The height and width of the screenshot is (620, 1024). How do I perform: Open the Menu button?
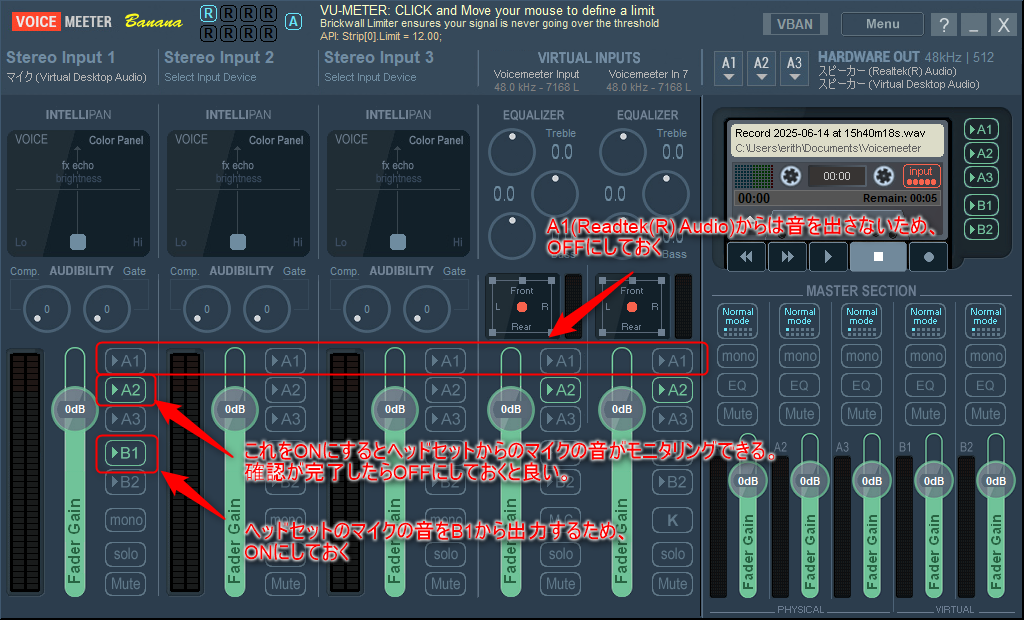pyautogui.click(x=882, y=24)
